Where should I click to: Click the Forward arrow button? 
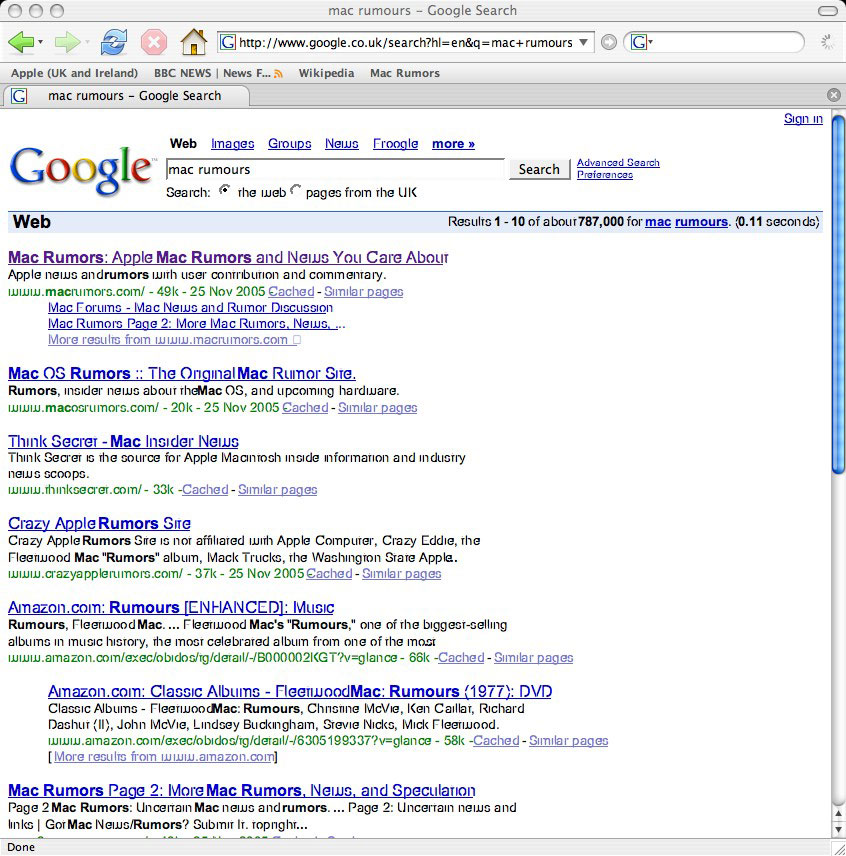[67, 42]
